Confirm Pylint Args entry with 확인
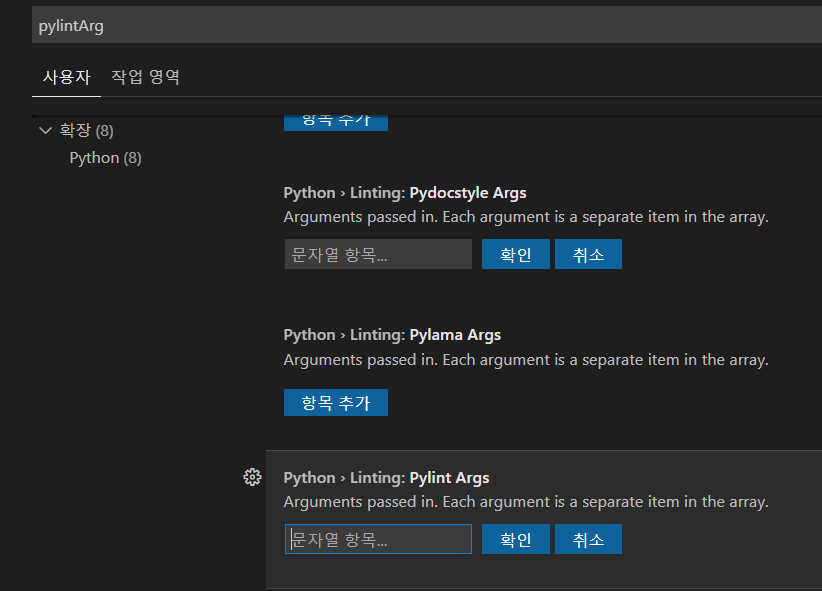822x591 pixels. (x=516, y=539)
